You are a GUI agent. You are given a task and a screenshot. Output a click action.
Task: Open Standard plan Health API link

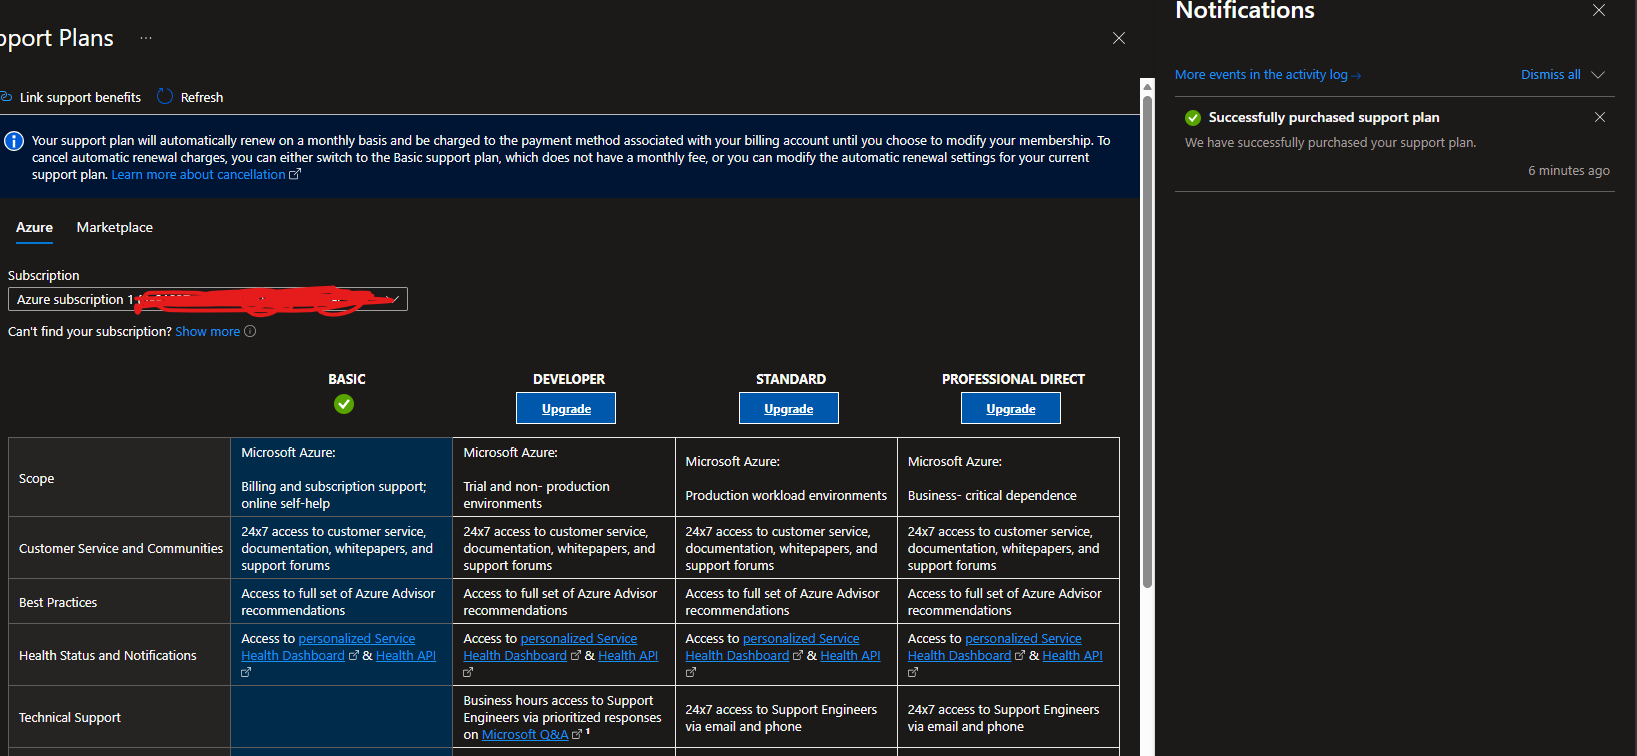(x=850, y=656)
